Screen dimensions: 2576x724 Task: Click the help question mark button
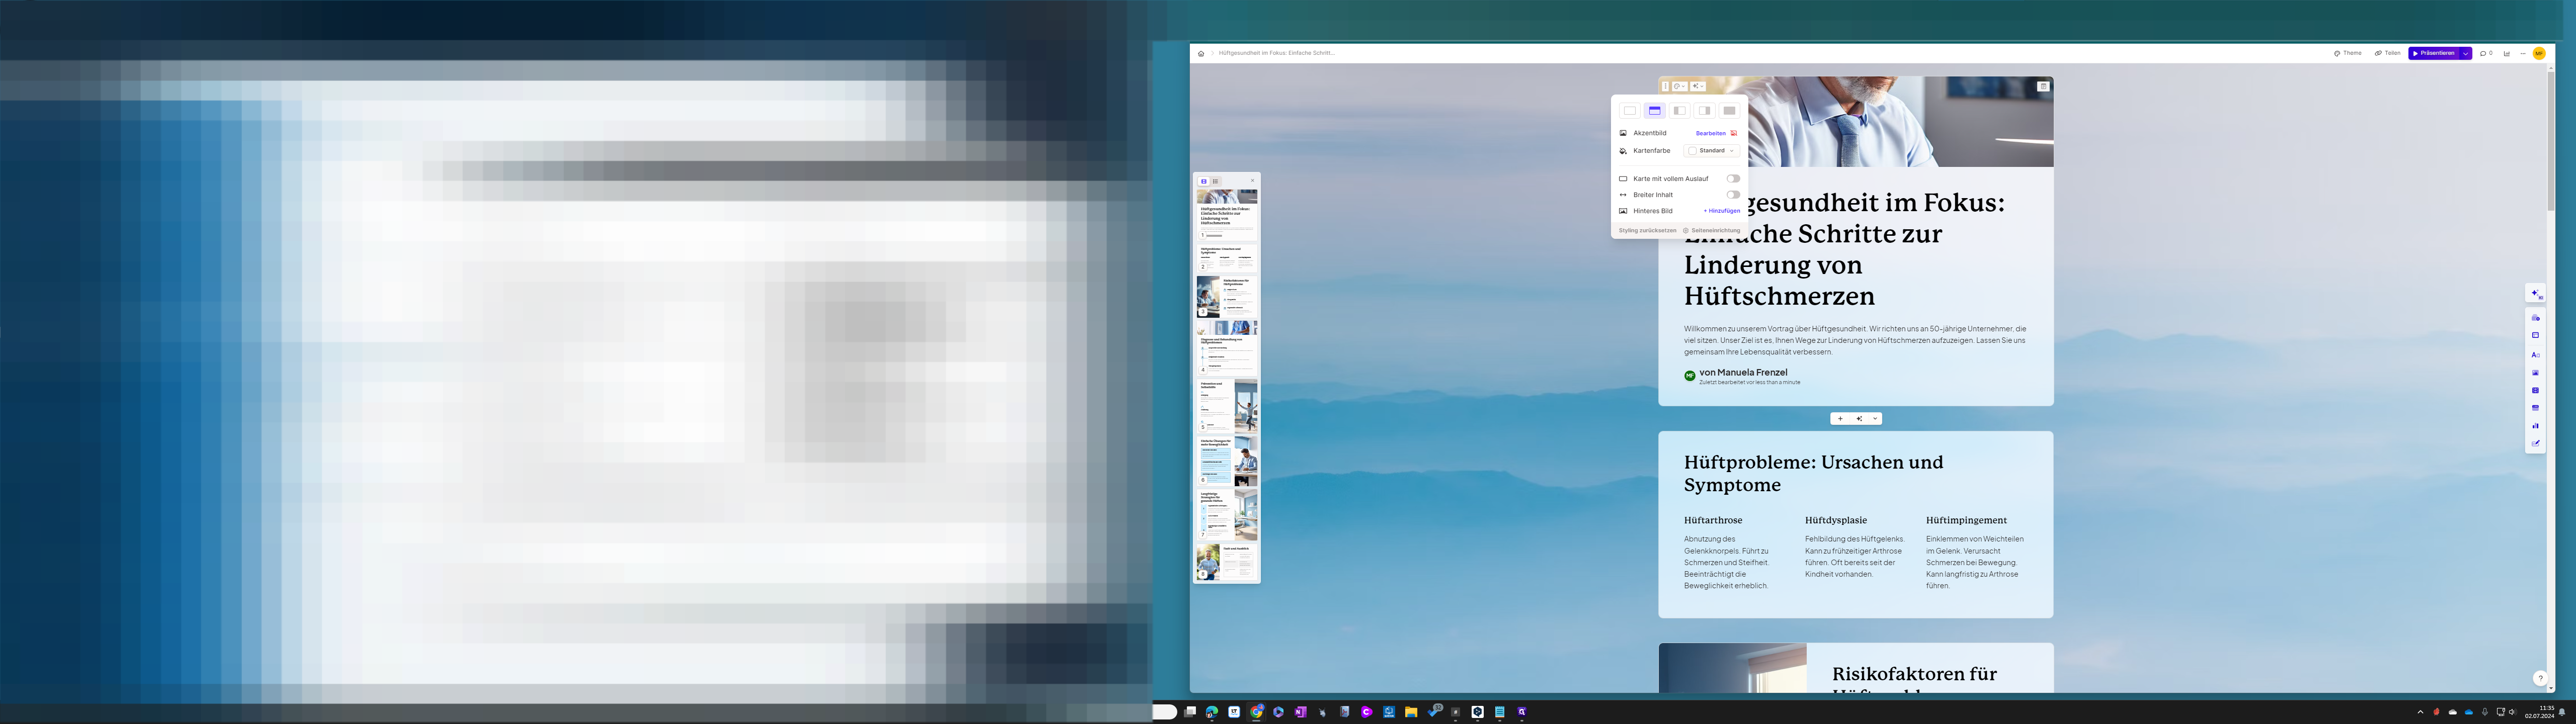(x=2540, y=678)
